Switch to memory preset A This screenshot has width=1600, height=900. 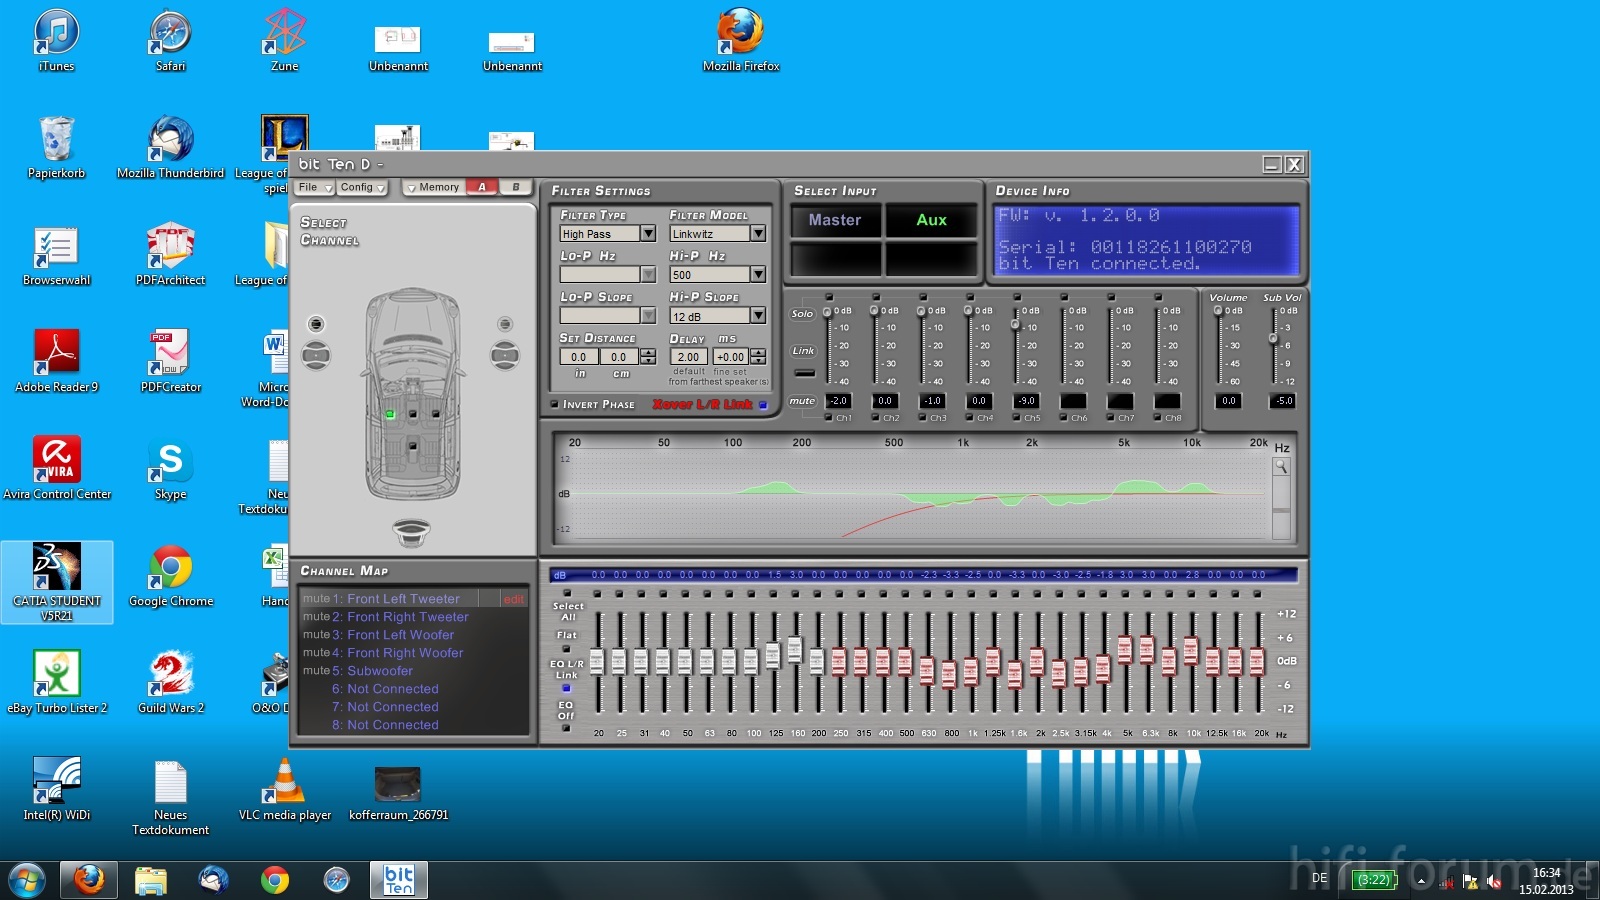(482, 187)
